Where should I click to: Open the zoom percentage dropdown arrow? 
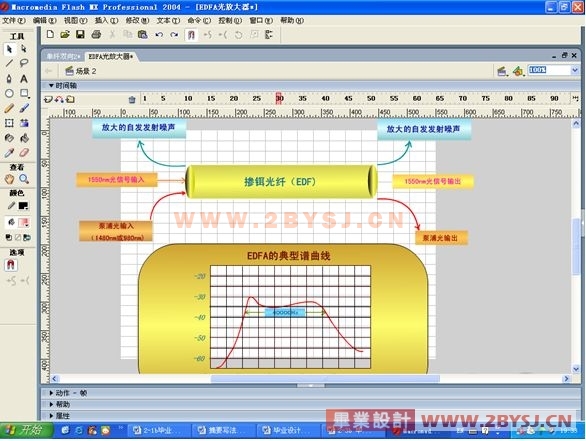575,70
